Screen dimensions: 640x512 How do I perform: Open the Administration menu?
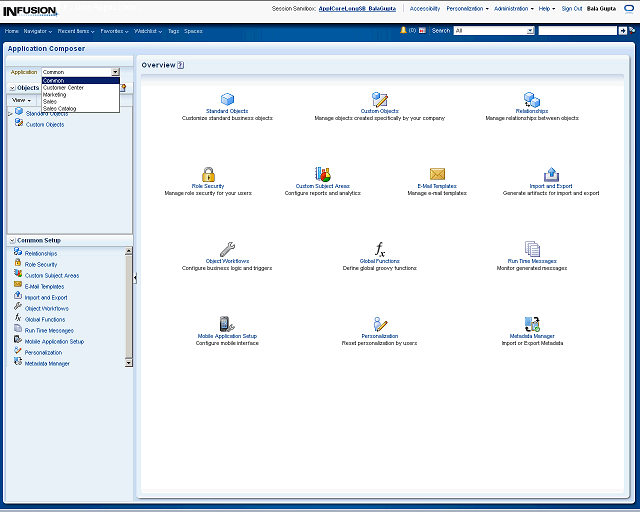click(x=512, y=8)
